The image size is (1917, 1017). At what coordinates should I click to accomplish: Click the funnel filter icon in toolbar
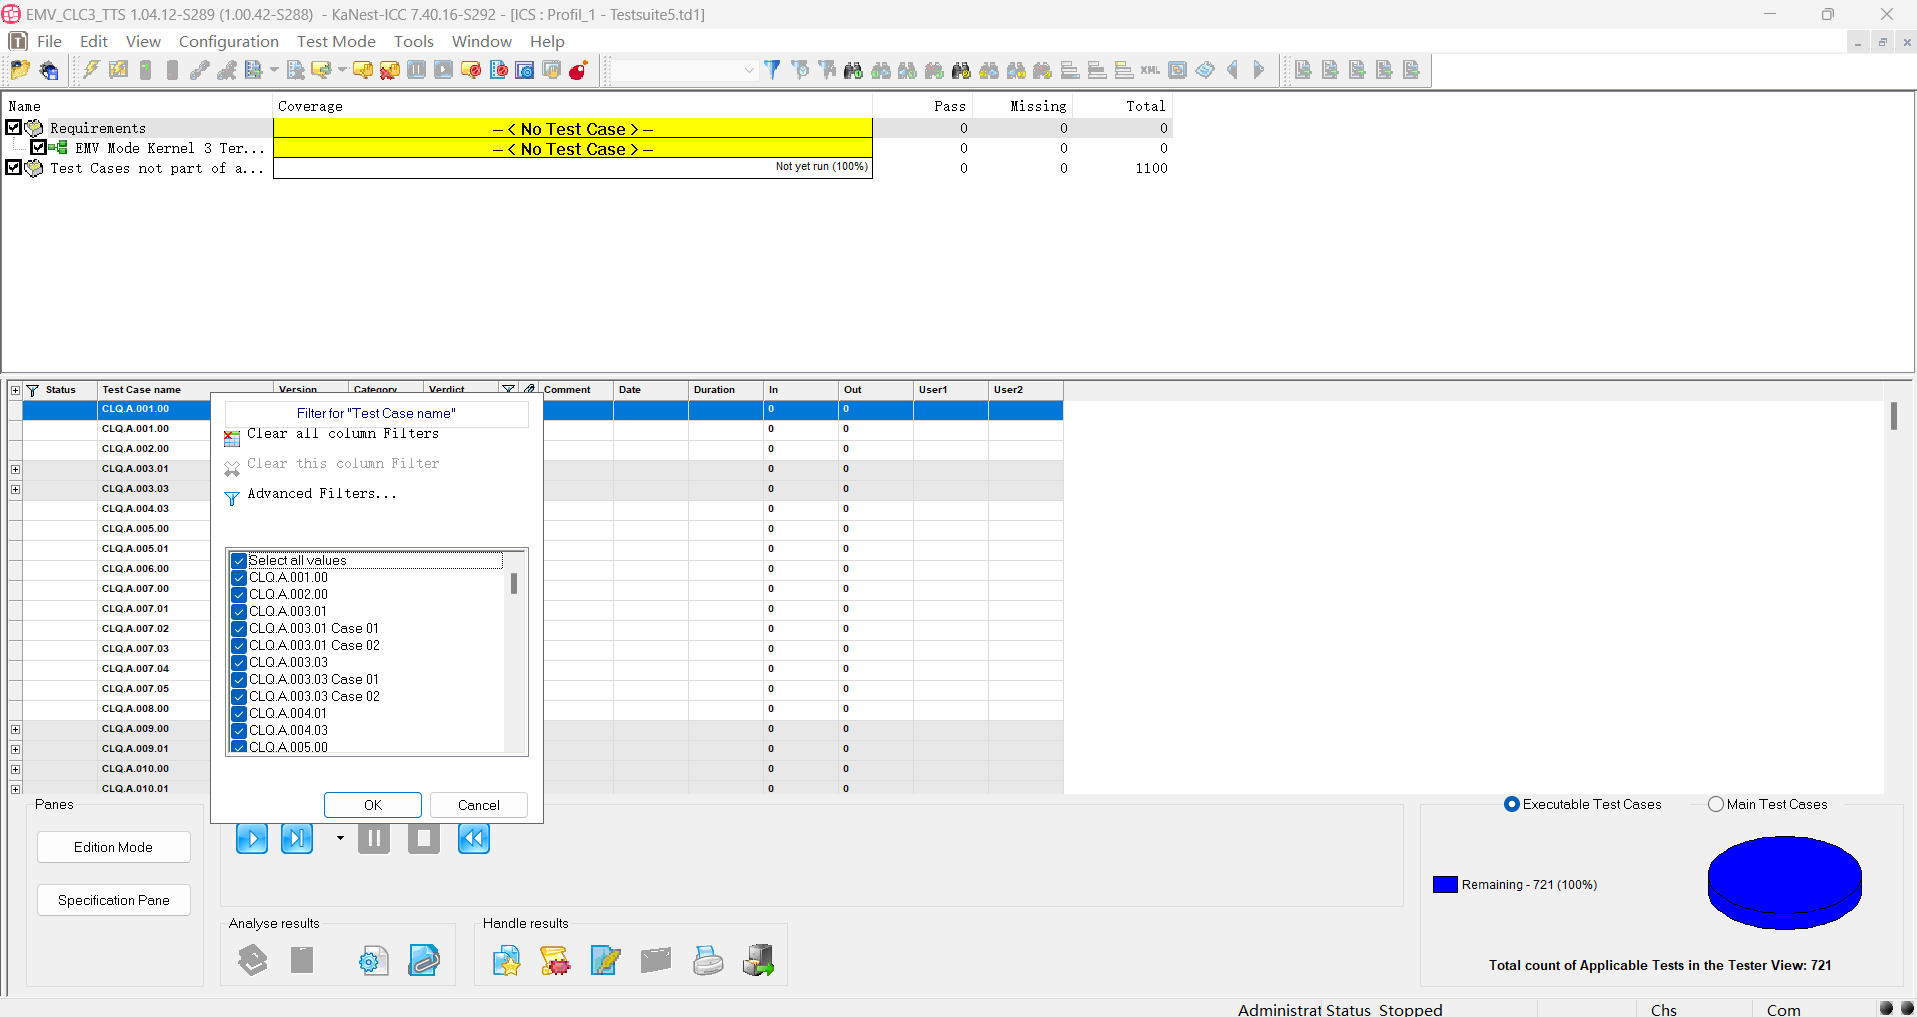tap(772, 70)
